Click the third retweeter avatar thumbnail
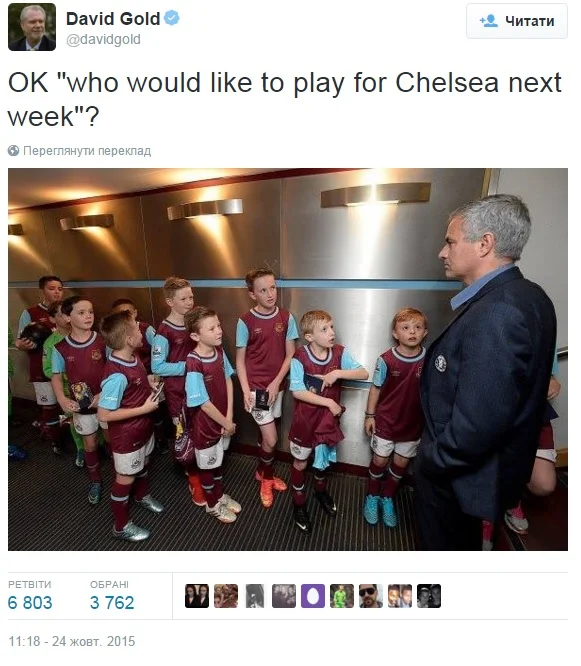Image resolution: width=581 pixels, height=666 pixels. [x=255, y=596]
